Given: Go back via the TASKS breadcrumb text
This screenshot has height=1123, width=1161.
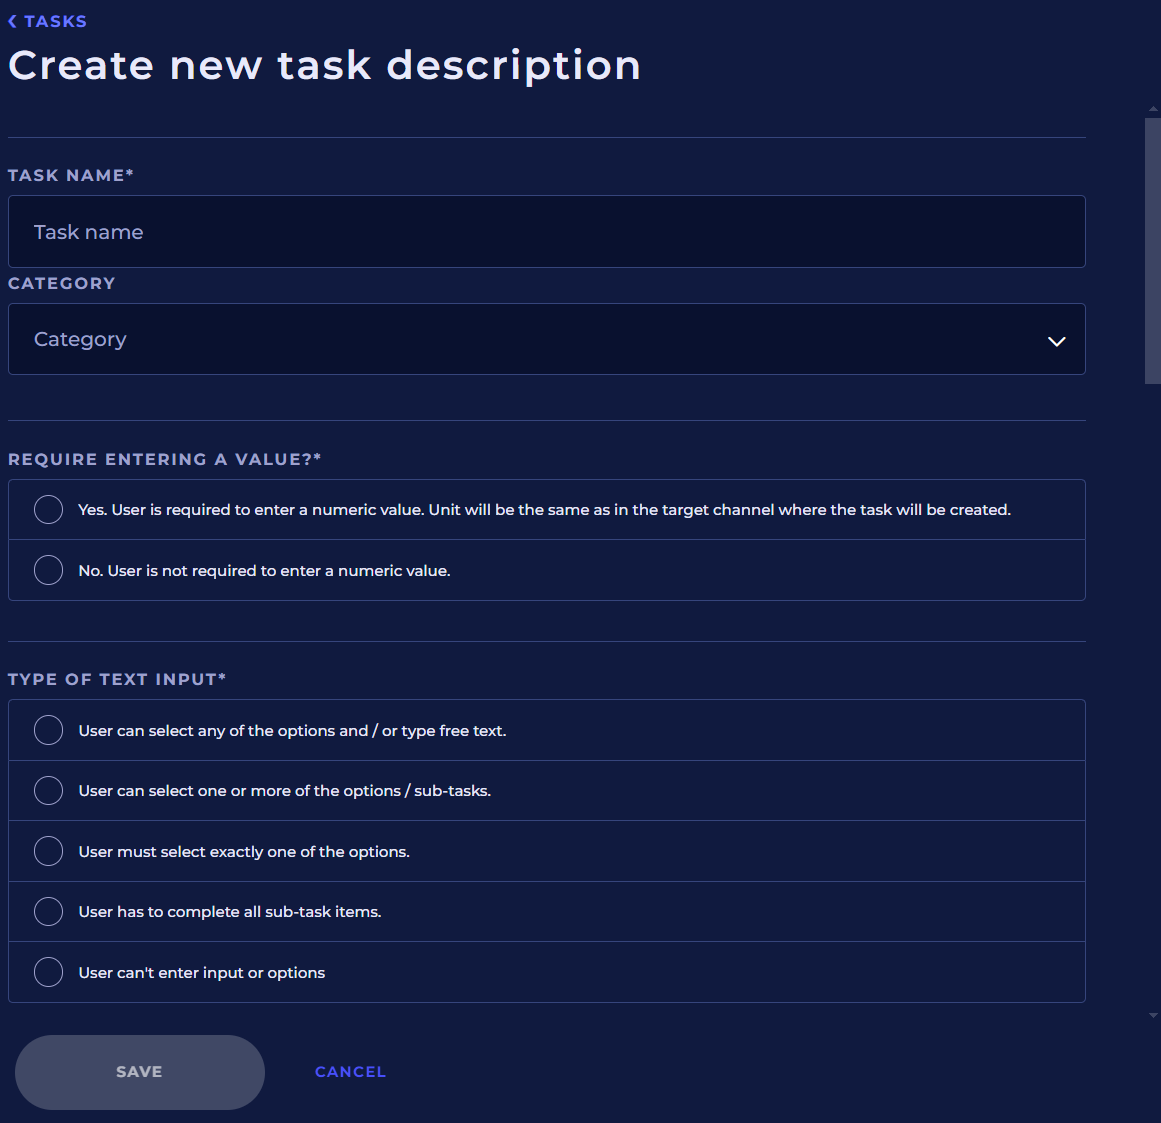Looking at the screenshot, I should (55, 21).
